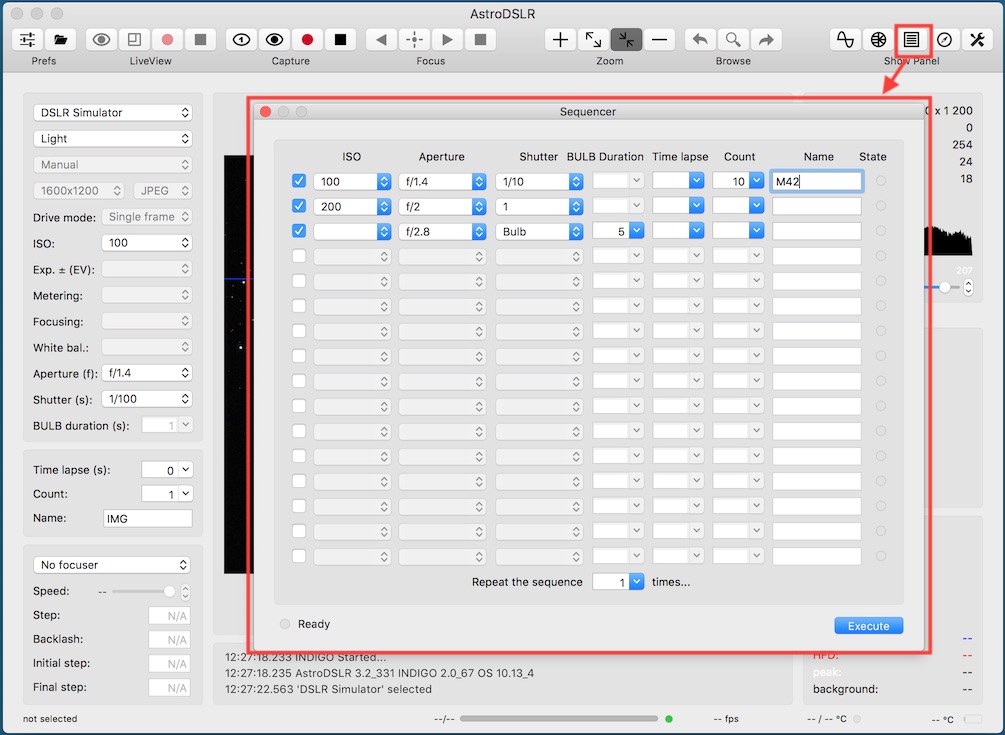
Task: Click the Focus crosshair icon
Action: (414, 40)
